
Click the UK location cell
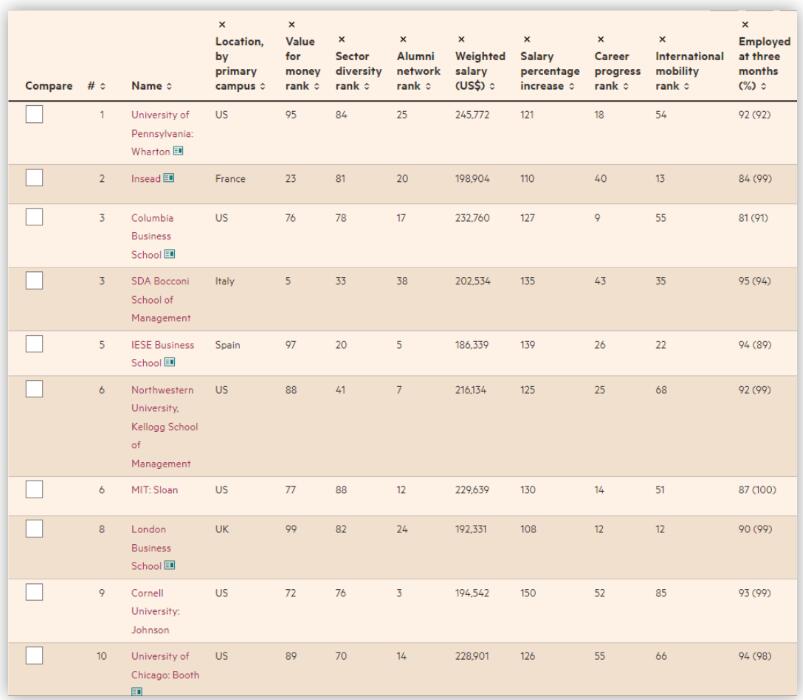click(222, 529)
